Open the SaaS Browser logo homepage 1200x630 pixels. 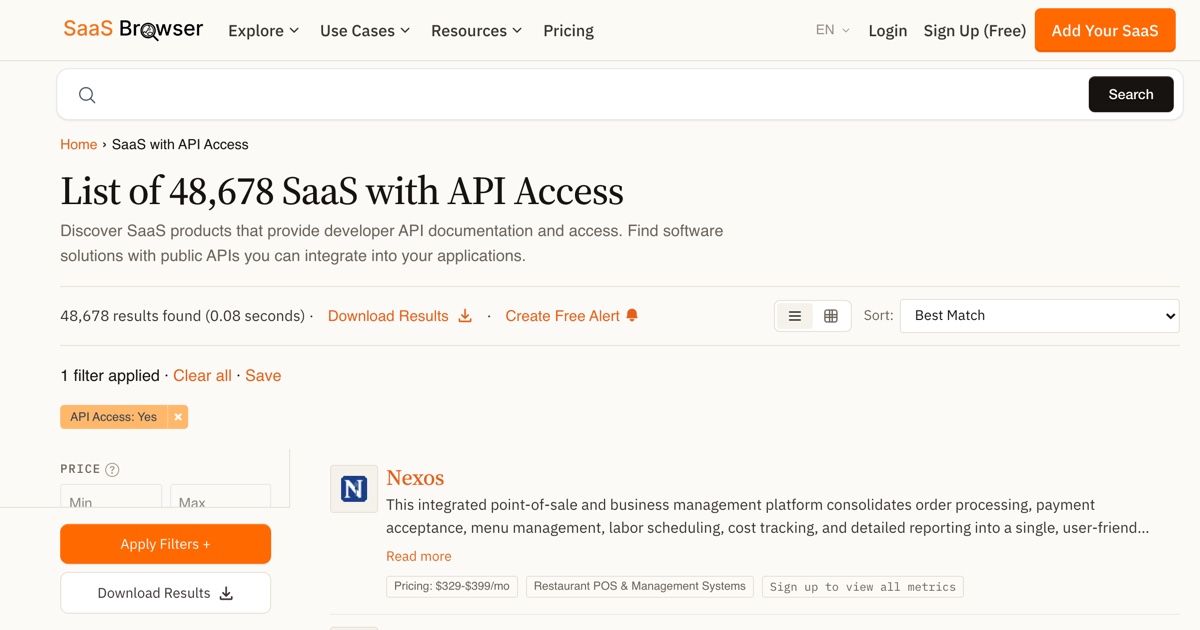point(133,30)
